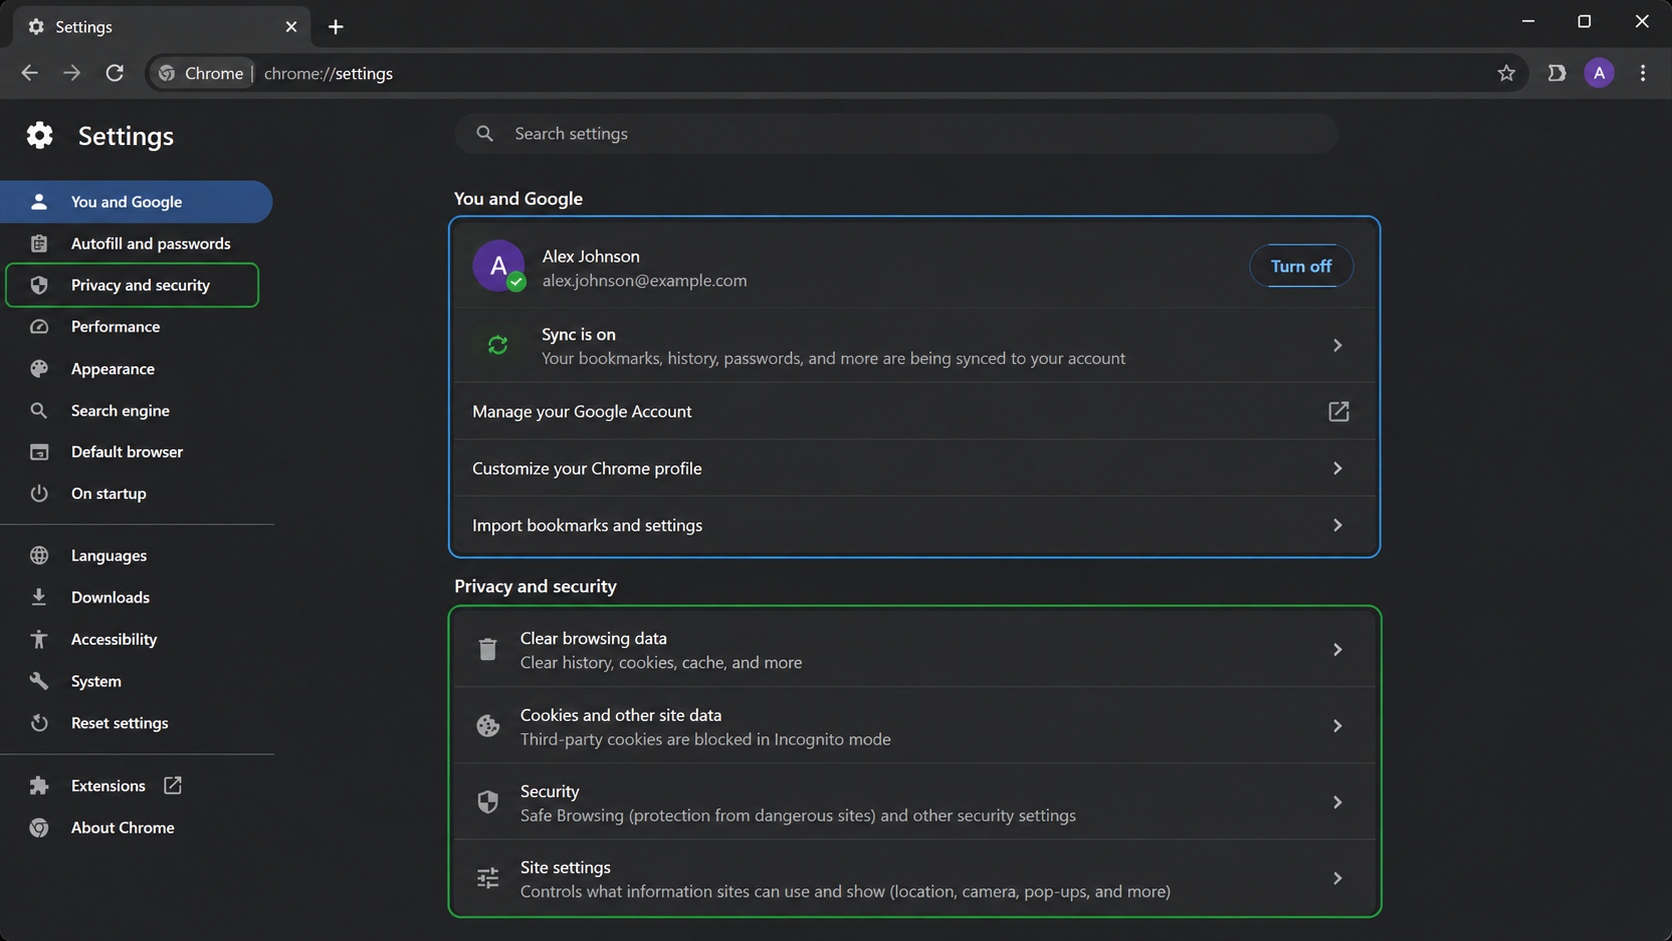Viewport: 1672px width, 941px height.
Task: Open Default browser settings
Action: (x=136, y=452)
